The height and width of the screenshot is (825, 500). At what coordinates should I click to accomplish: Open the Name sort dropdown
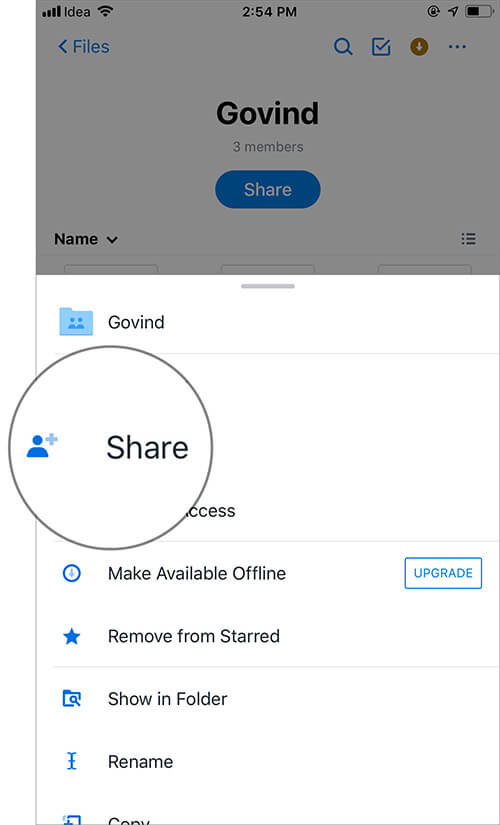(86, 239)
